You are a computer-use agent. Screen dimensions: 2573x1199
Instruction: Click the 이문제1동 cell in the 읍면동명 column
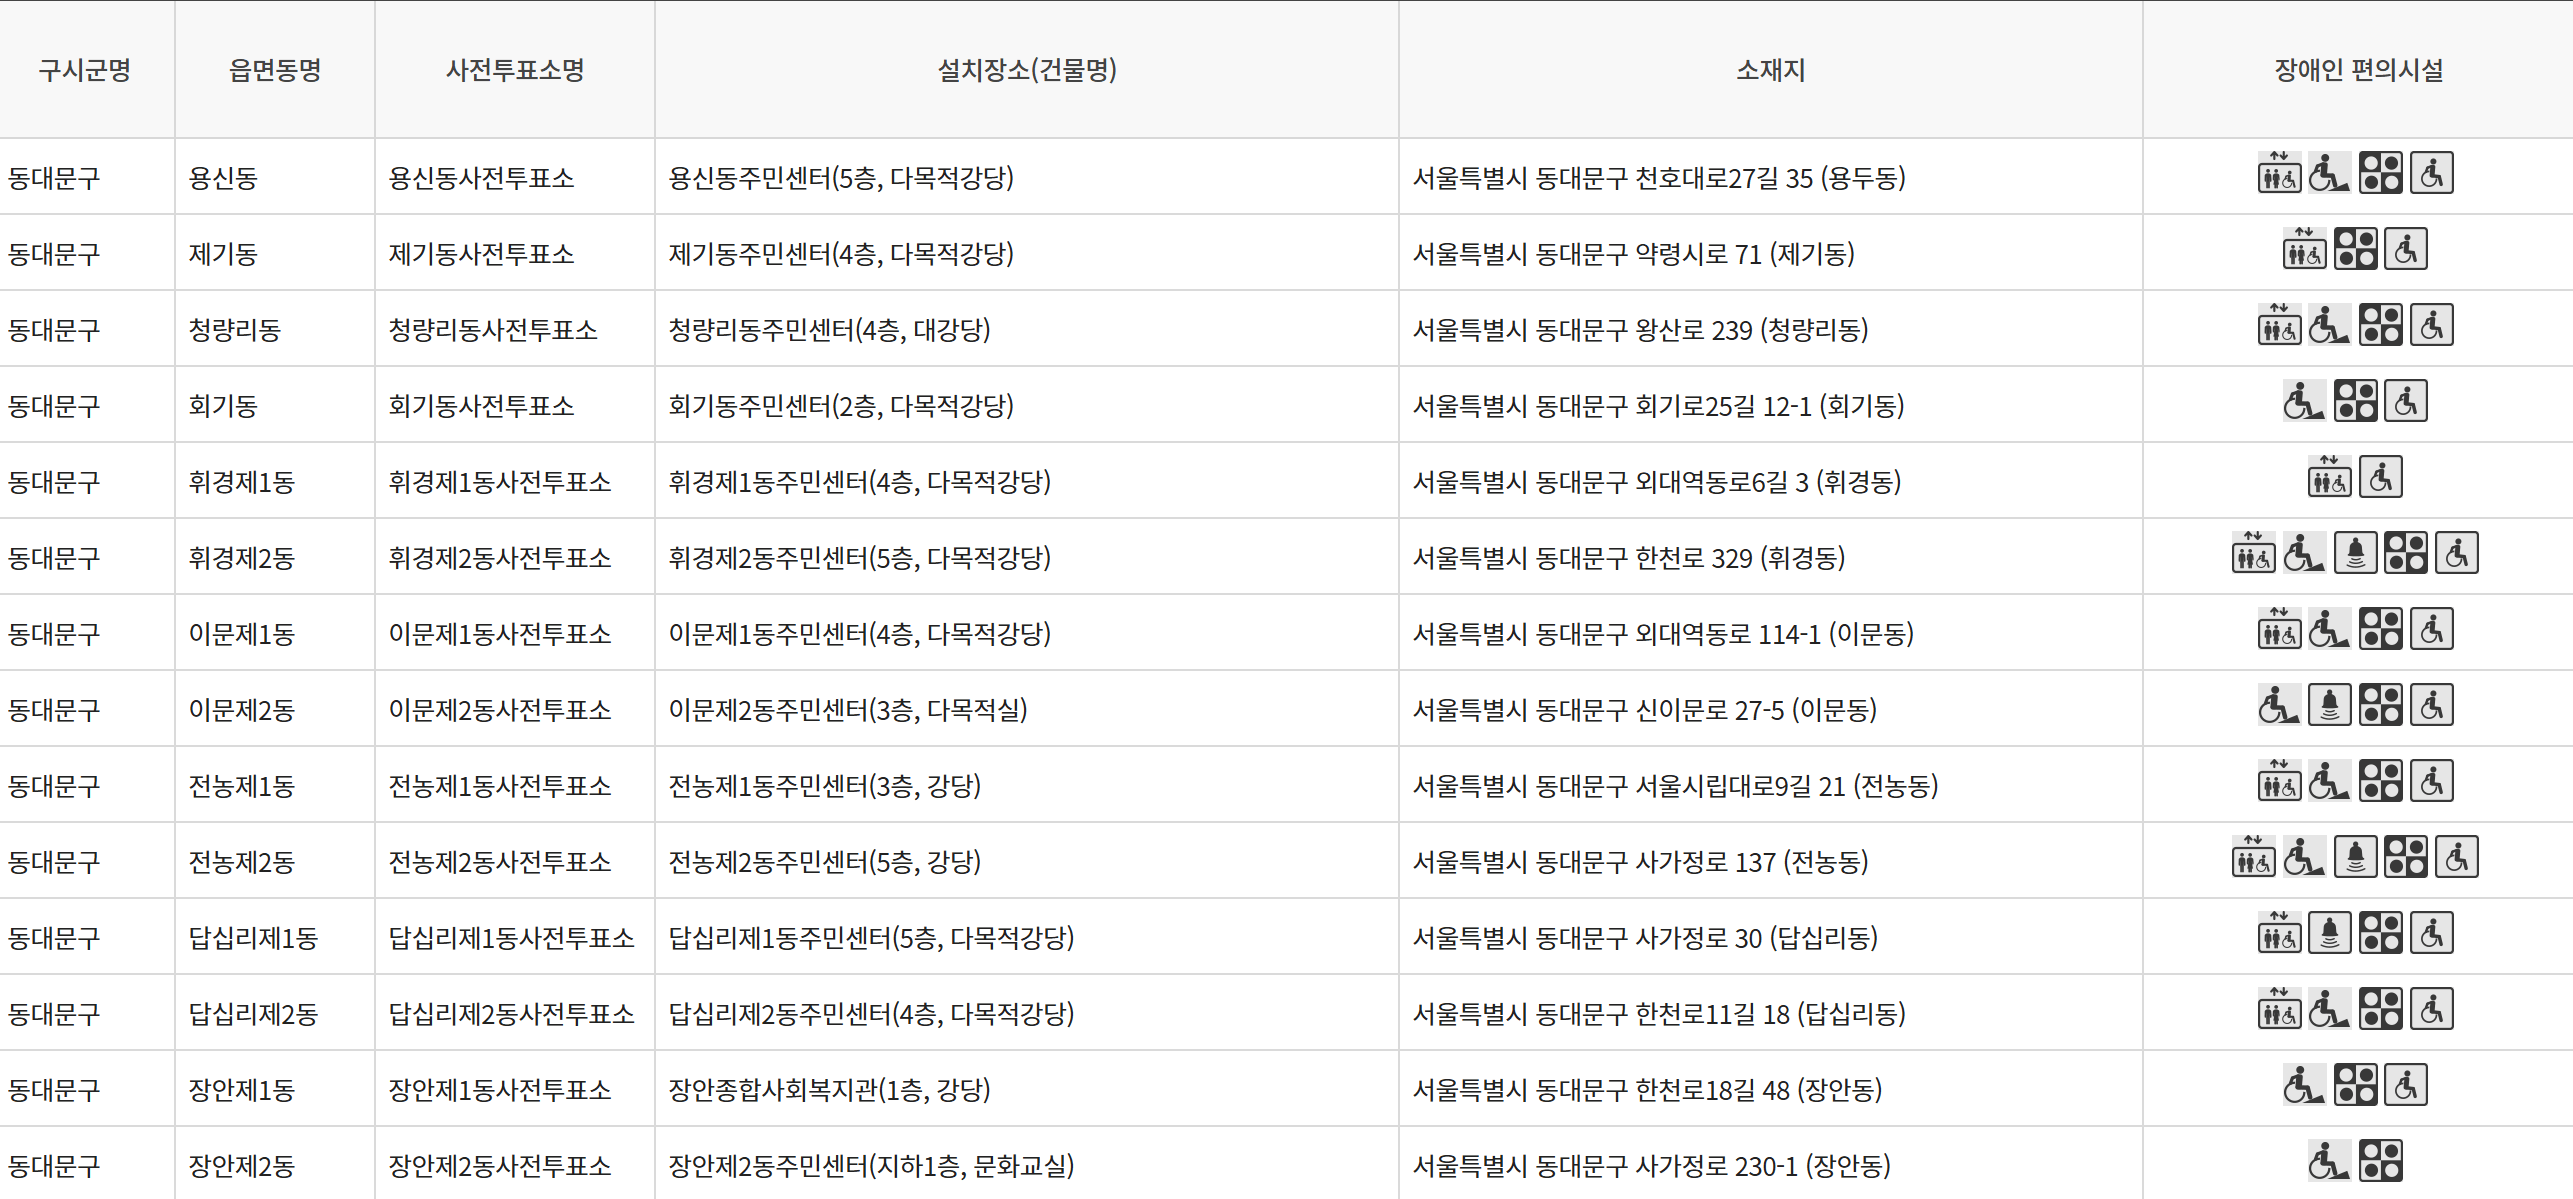point(242,634)
